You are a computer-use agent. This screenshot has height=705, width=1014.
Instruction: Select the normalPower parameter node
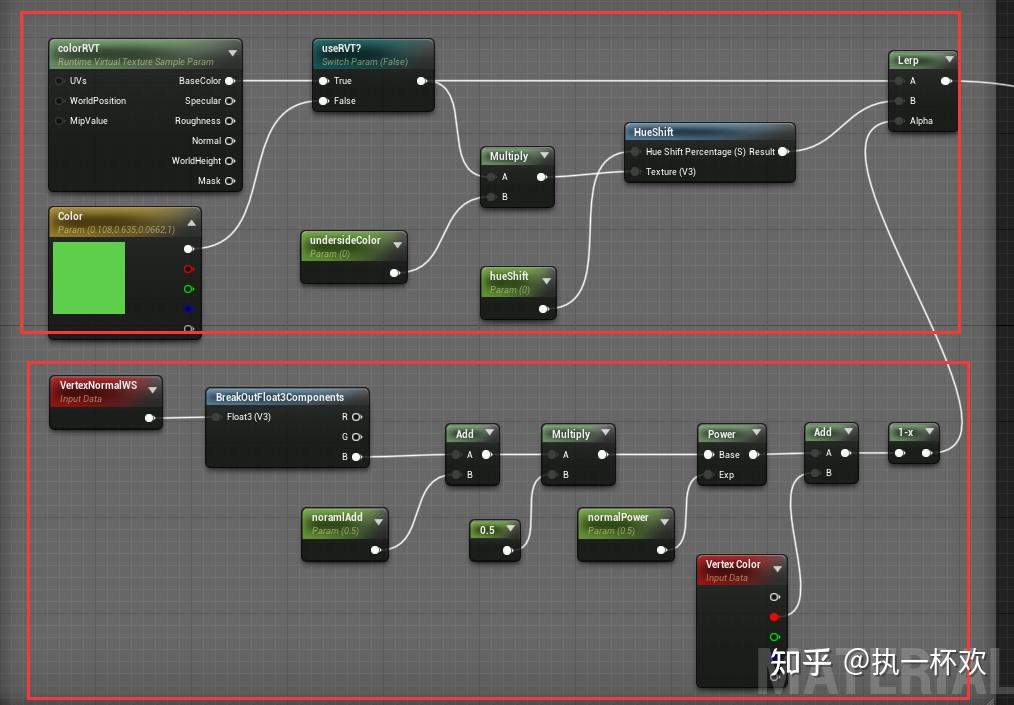coord(615,518)
